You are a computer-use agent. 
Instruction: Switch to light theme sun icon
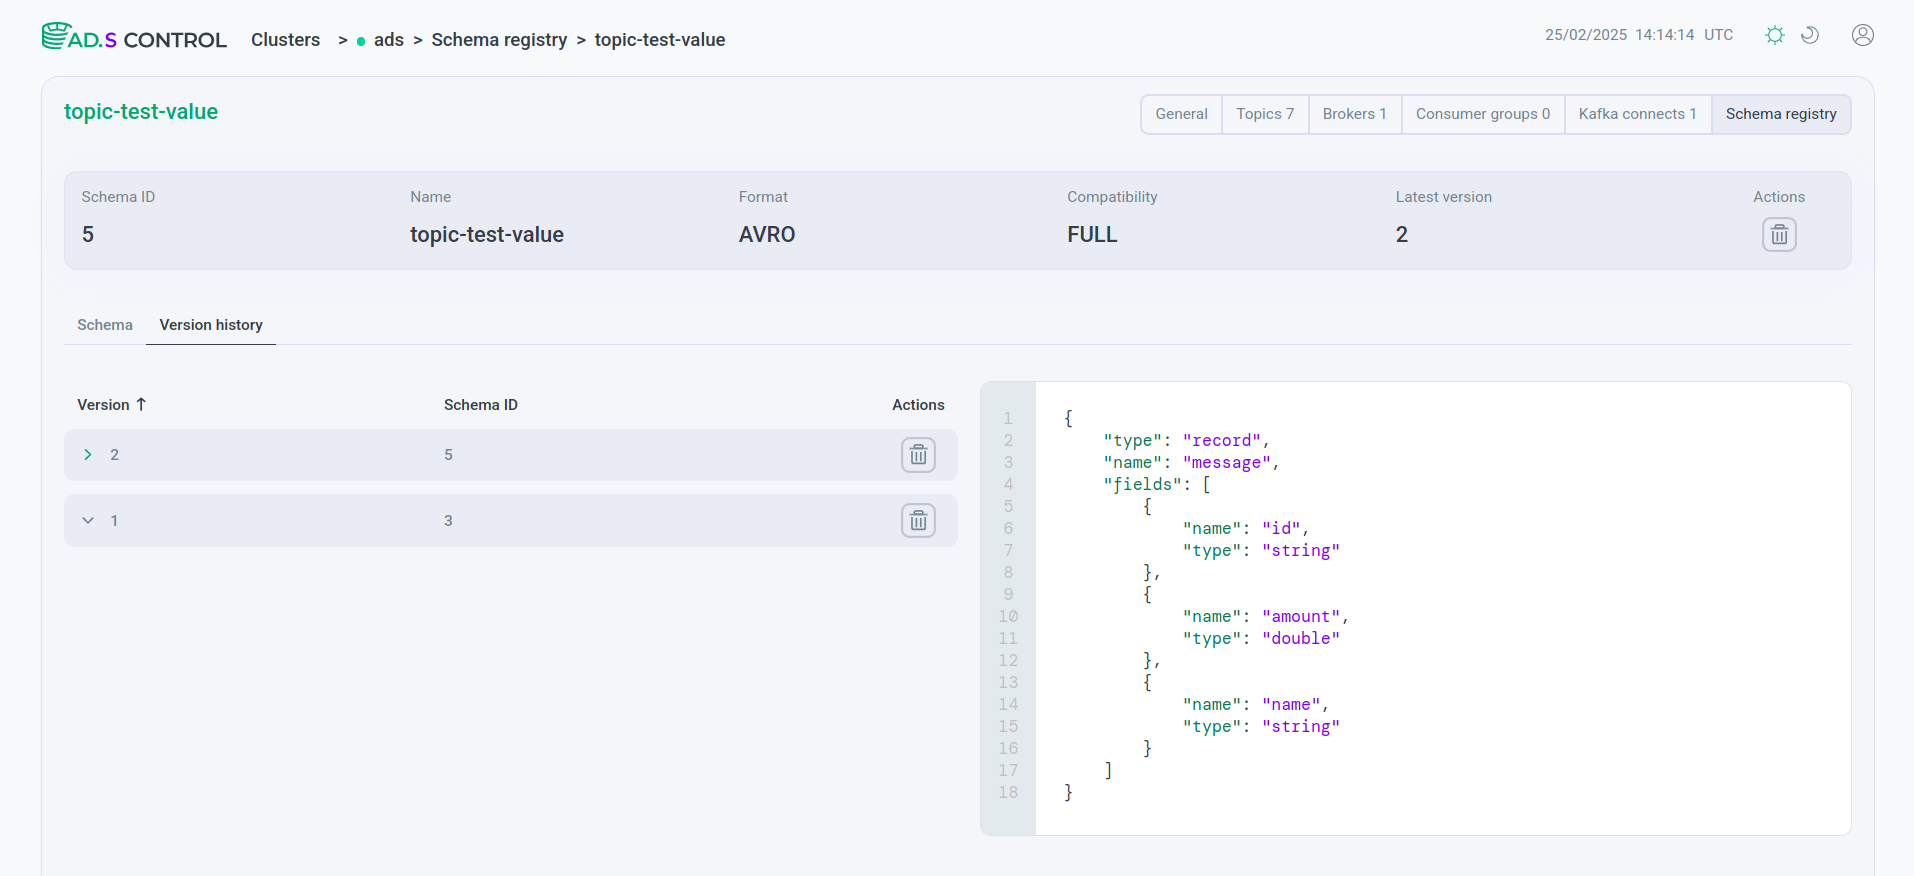pyautogui.click(x=1774, y=35)
